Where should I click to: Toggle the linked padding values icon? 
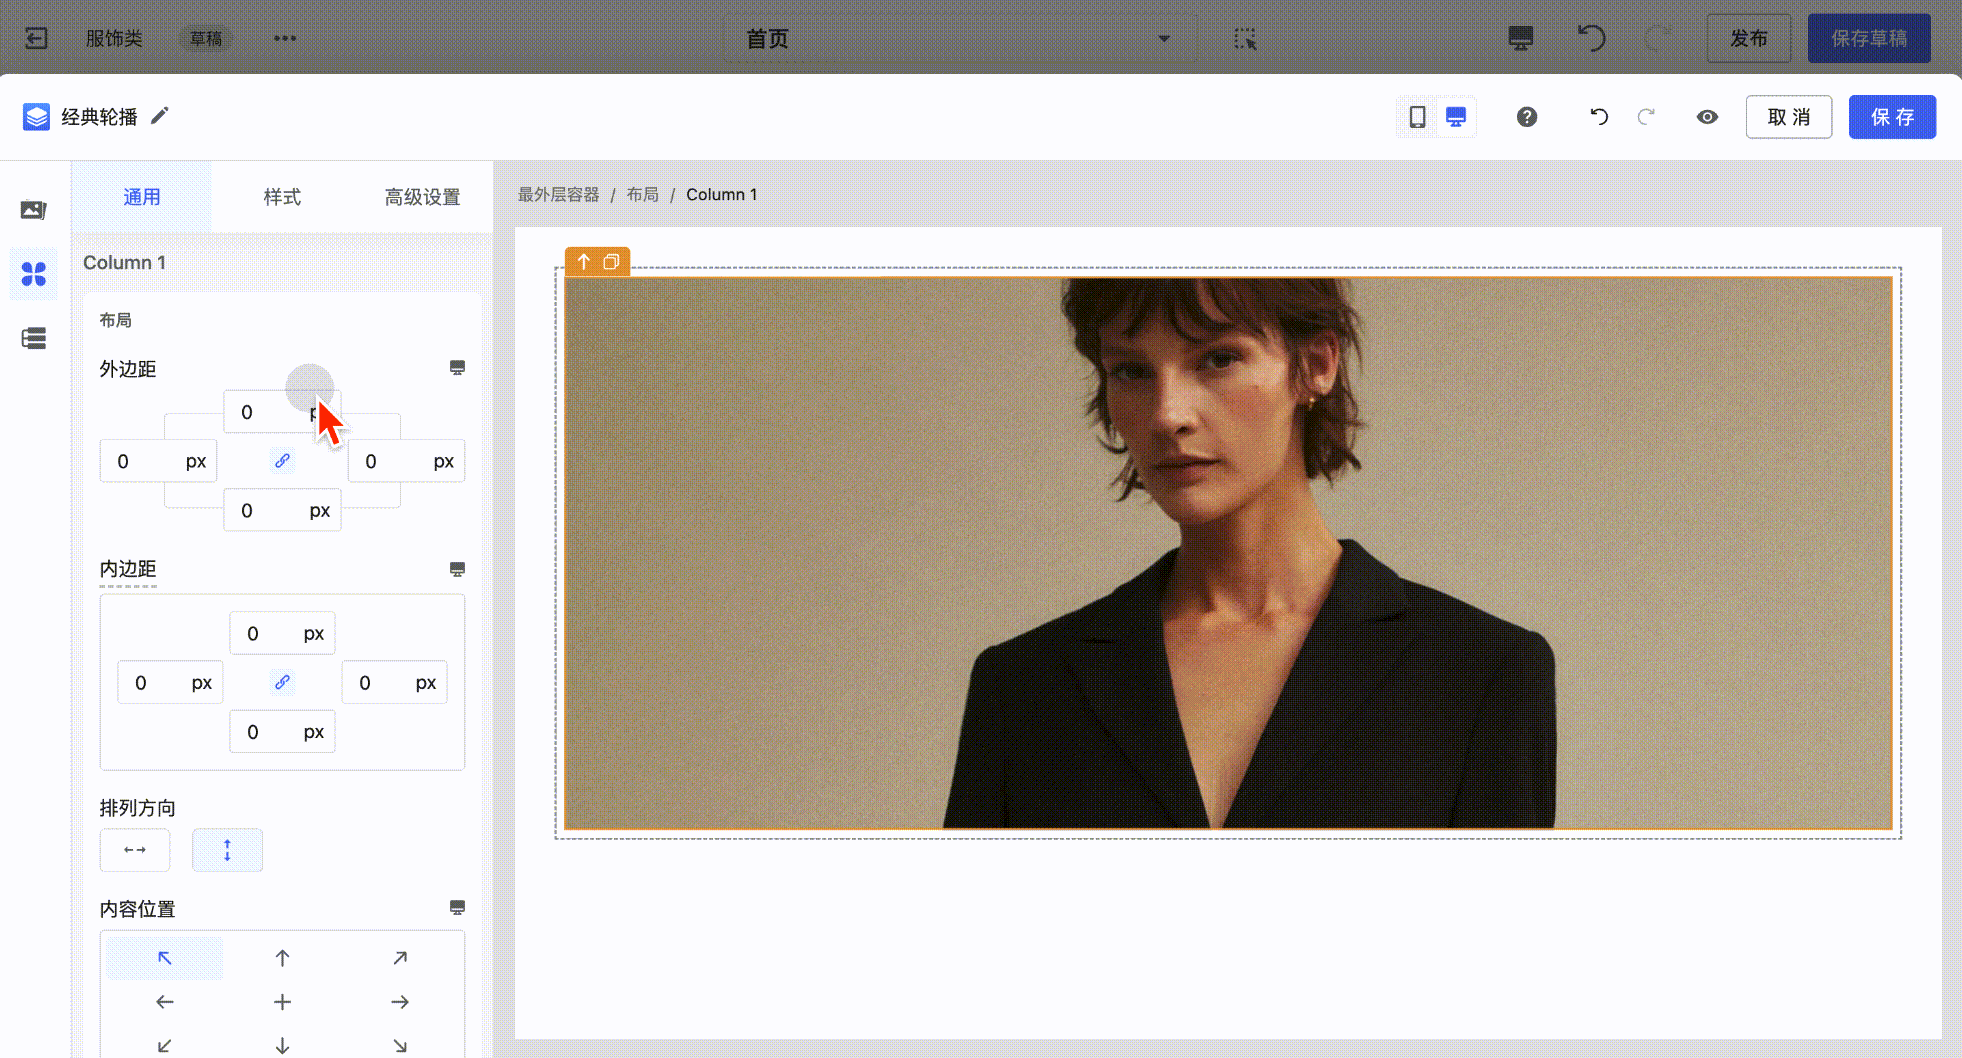(282, 683)
